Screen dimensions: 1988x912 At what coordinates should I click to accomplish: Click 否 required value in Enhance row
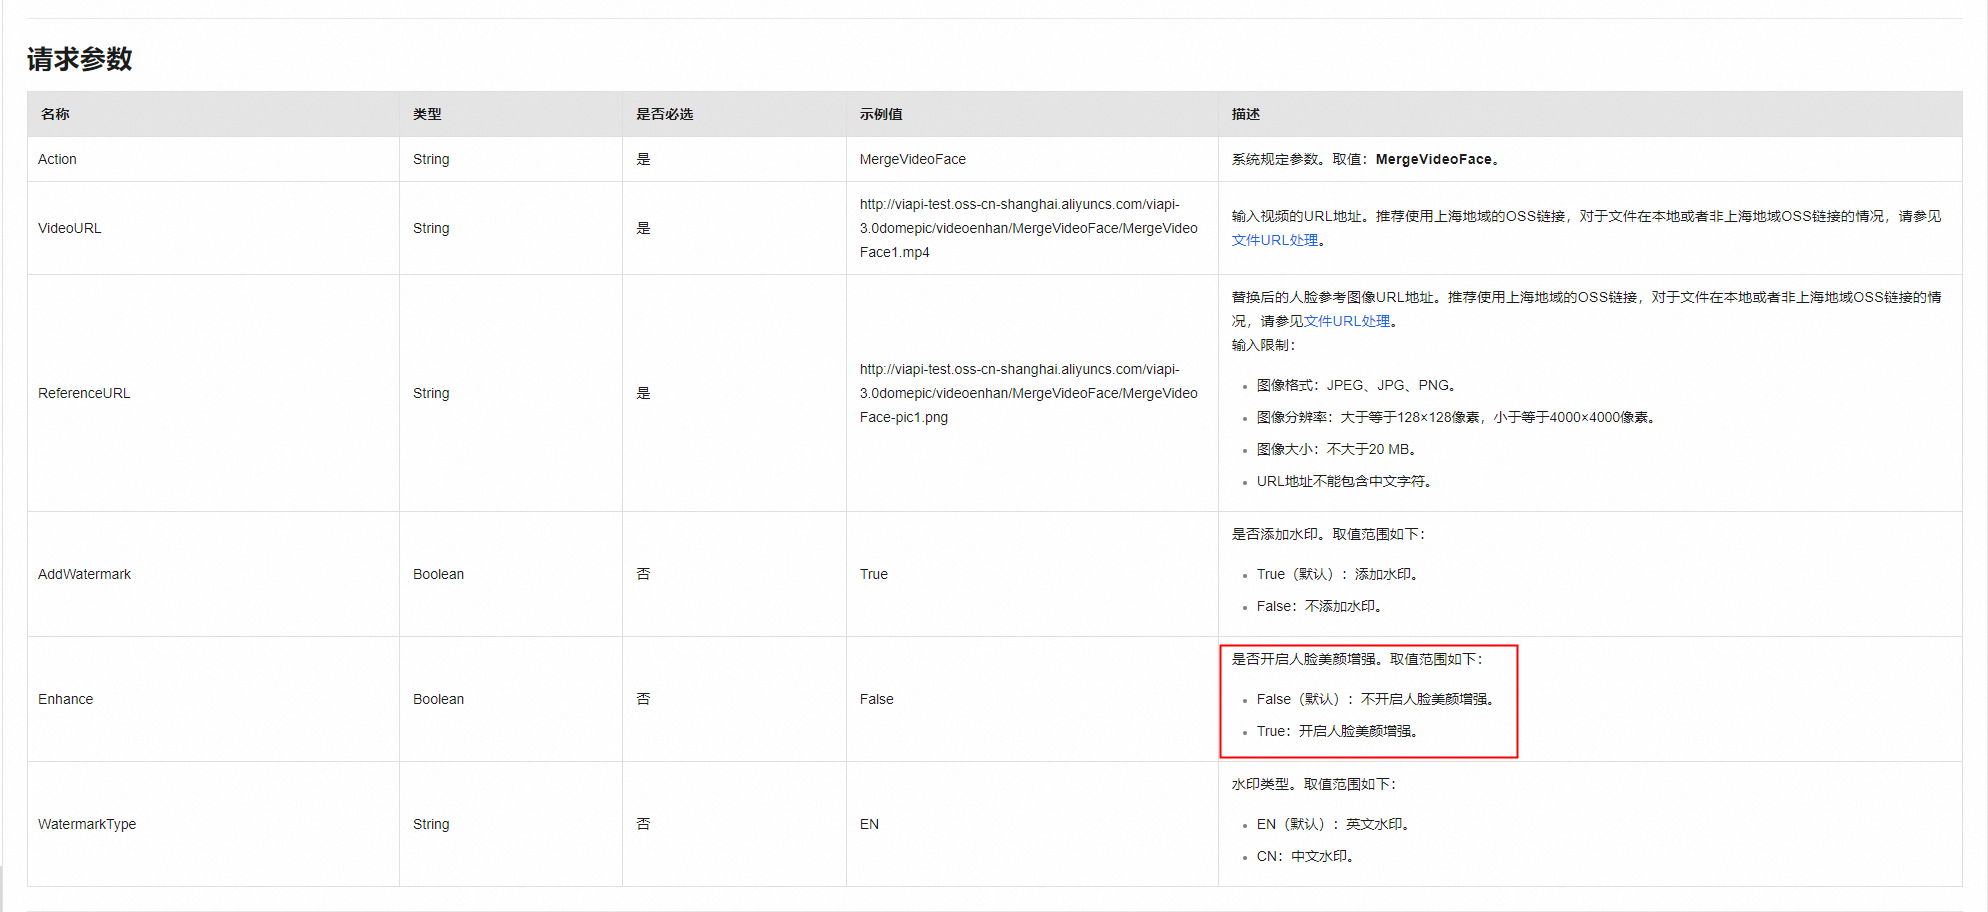pyautogui.click(x=643, y=699)
